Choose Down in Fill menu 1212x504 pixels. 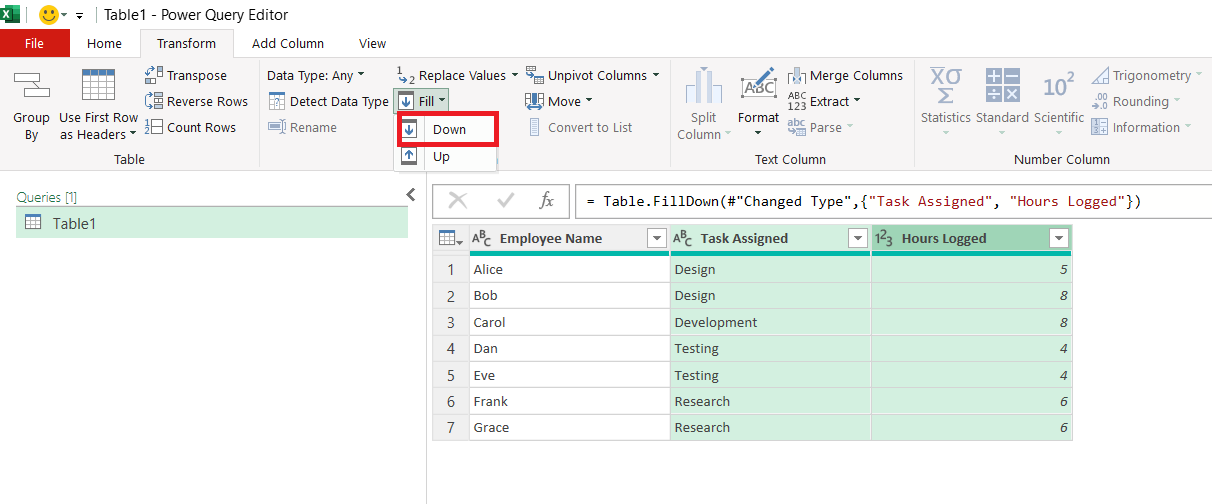[447, 130]
